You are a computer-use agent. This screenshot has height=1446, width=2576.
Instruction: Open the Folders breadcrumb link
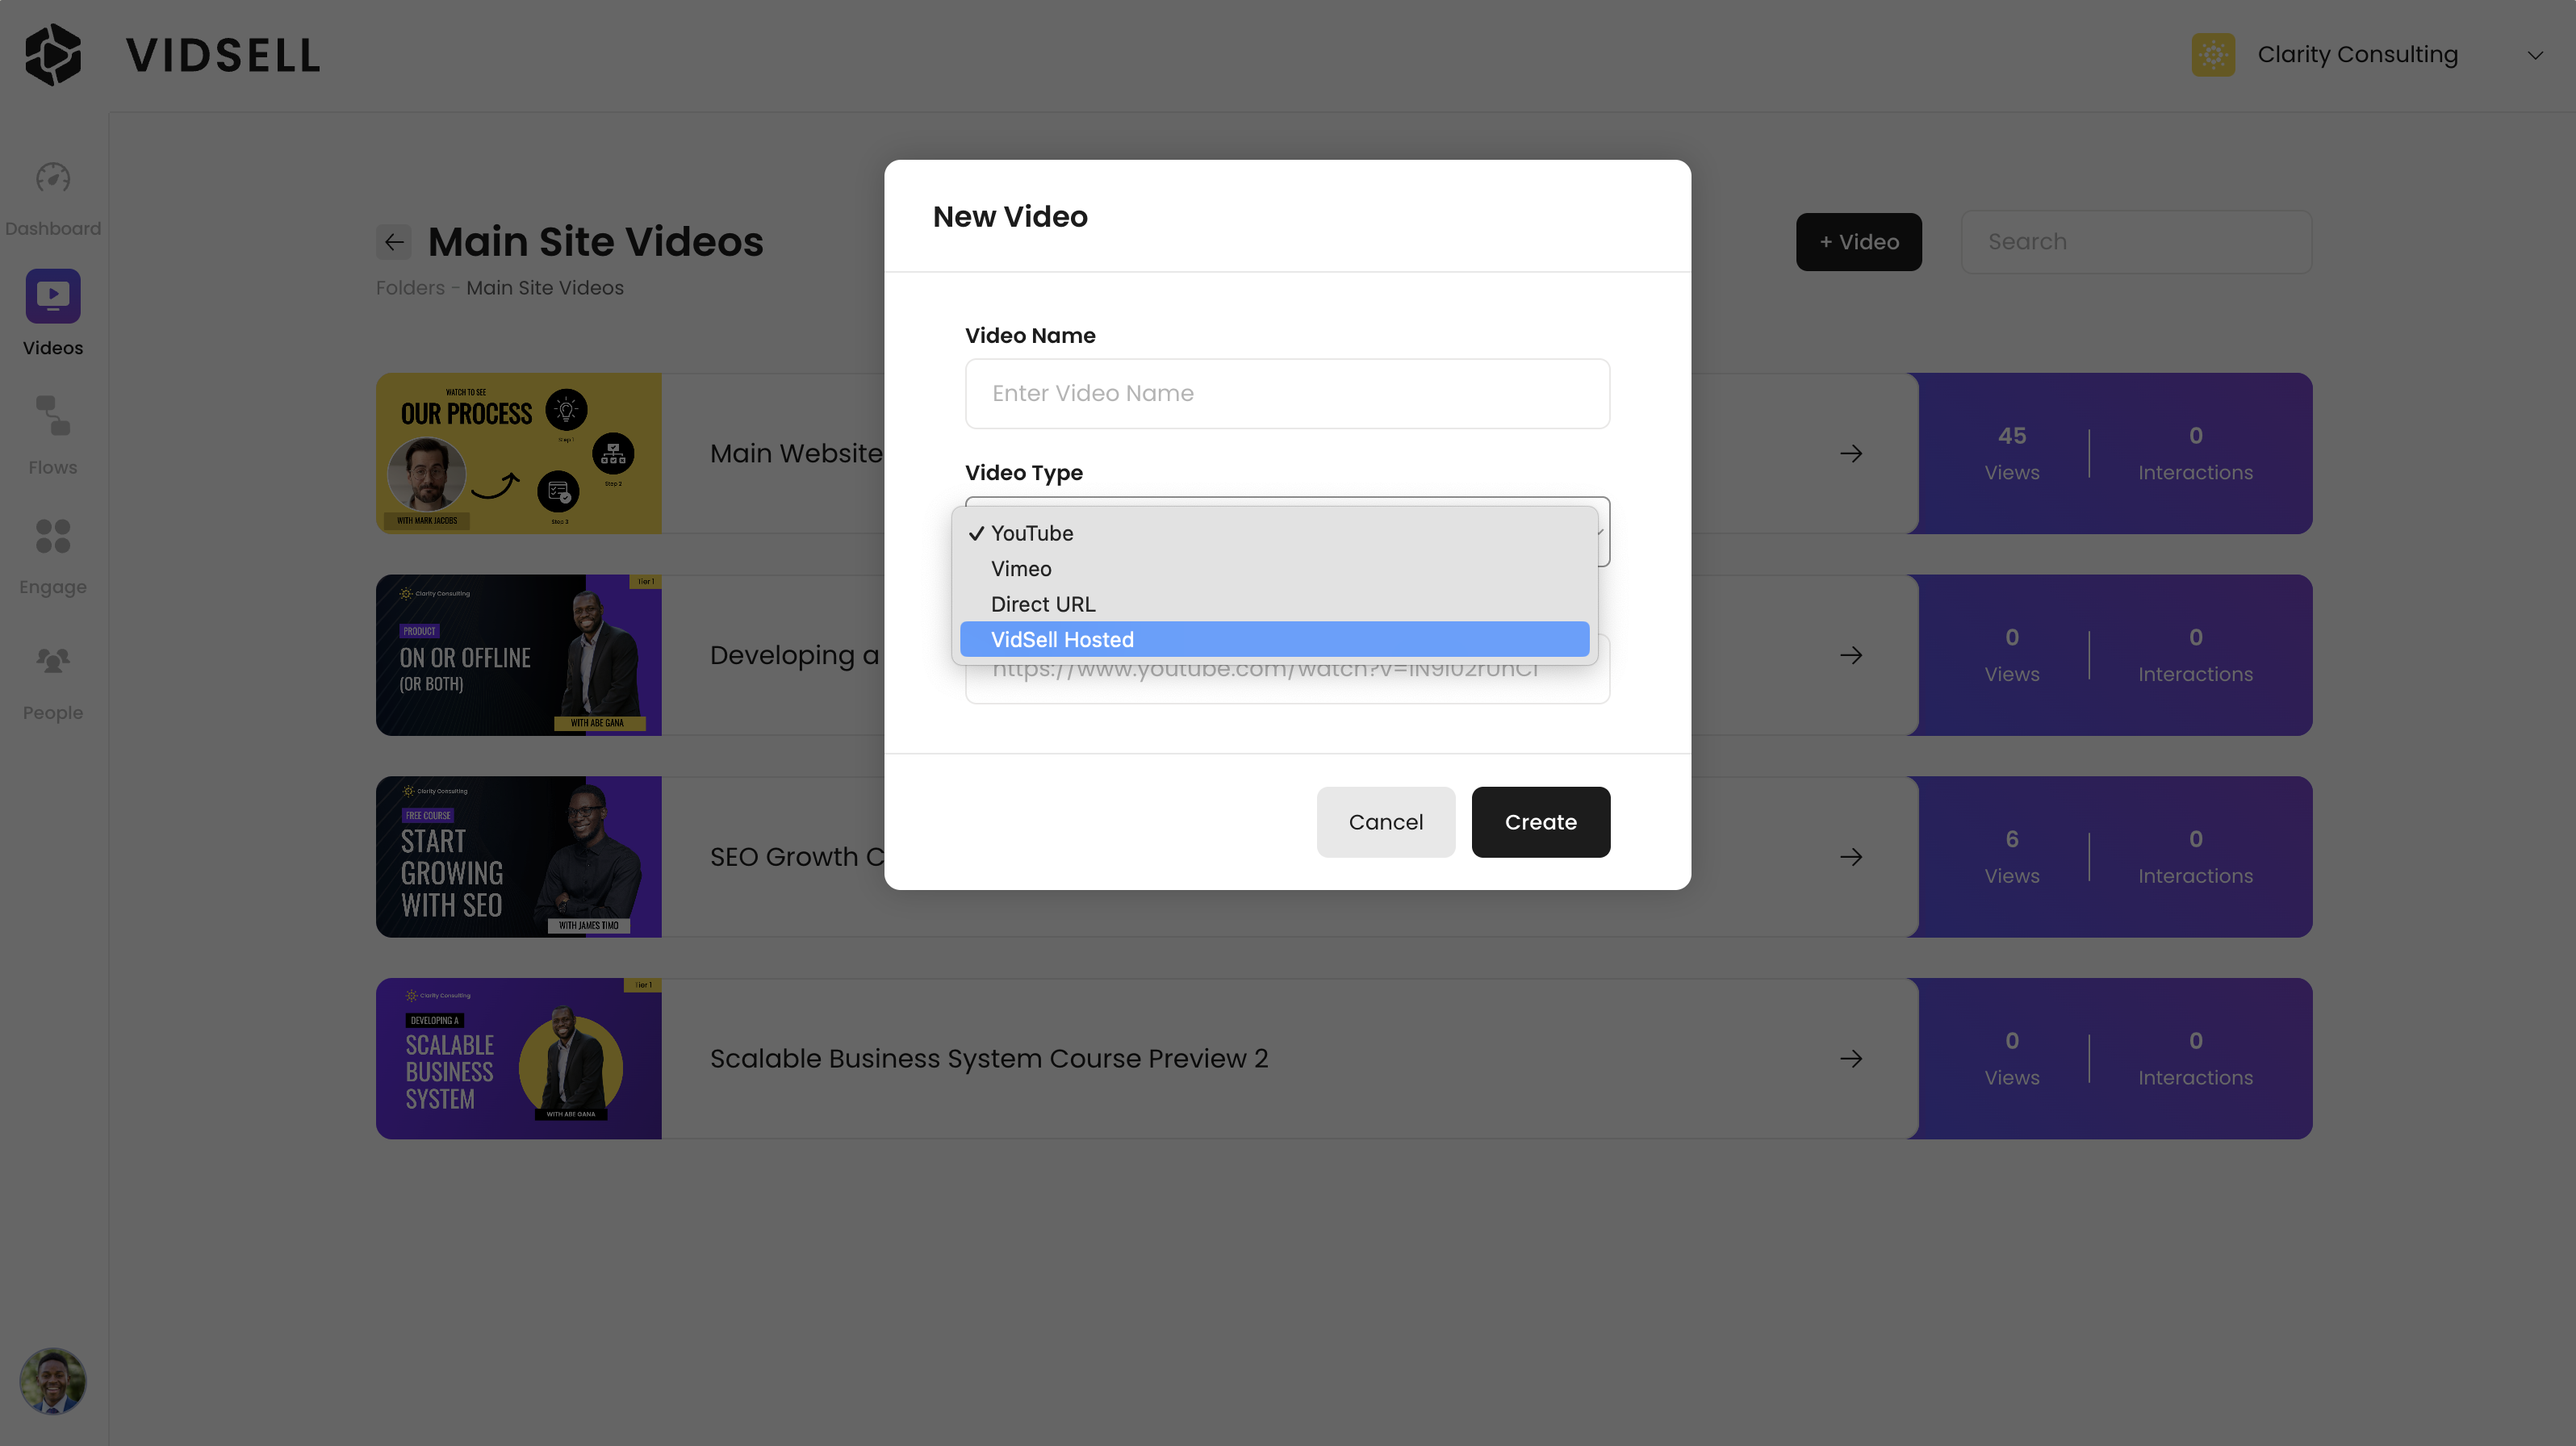(x=409, y=287)
